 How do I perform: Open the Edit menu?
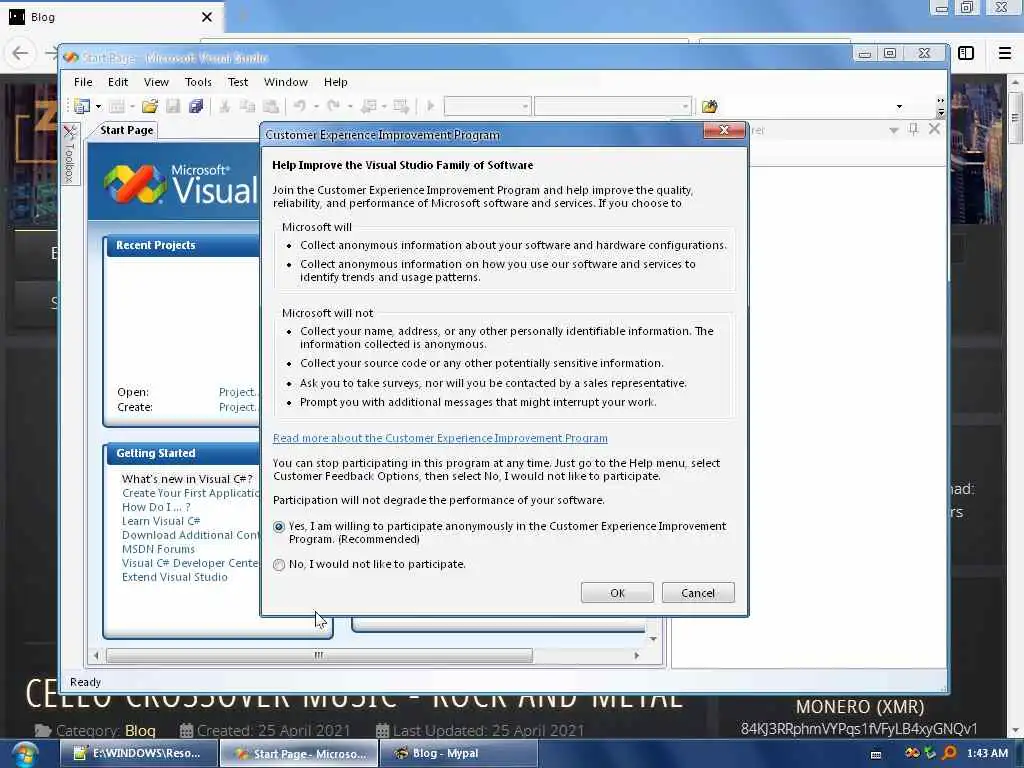(118, 82)
